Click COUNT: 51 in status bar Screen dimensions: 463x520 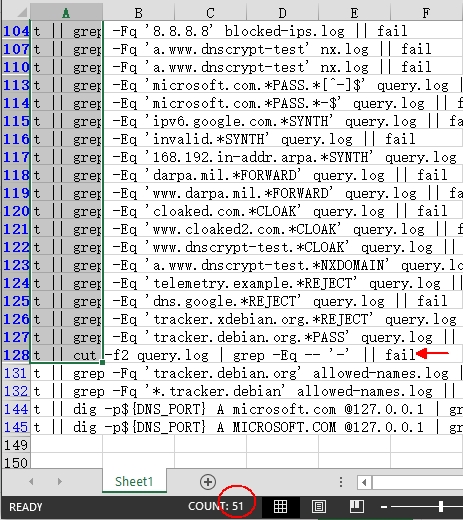pyautogui.click(x=216, y=506)
